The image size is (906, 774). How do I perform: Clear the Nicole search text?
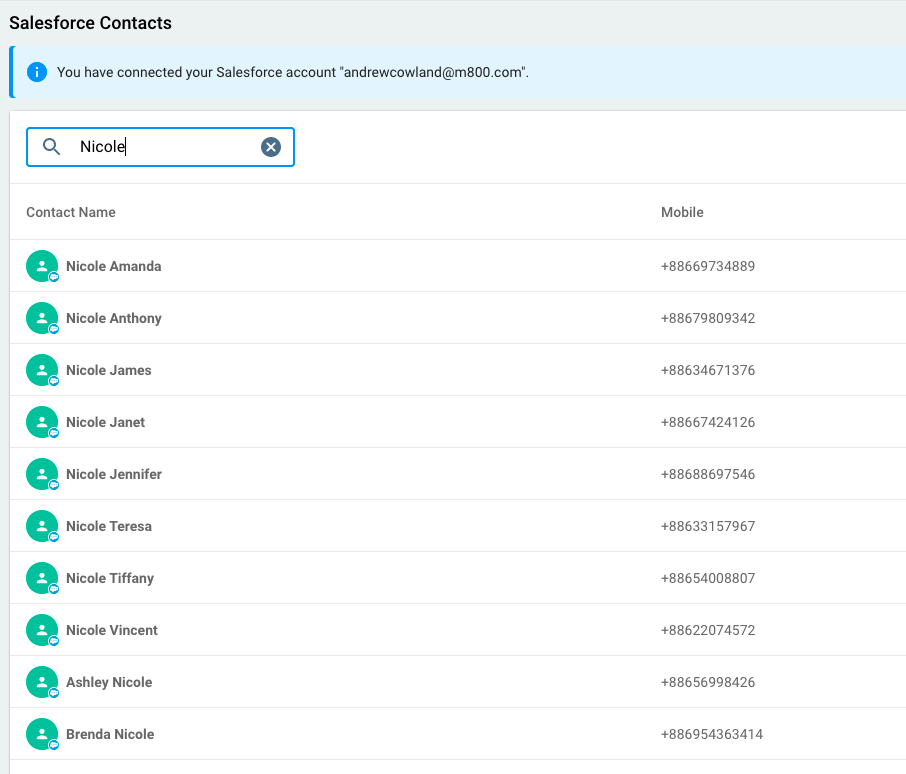[271, 147]
